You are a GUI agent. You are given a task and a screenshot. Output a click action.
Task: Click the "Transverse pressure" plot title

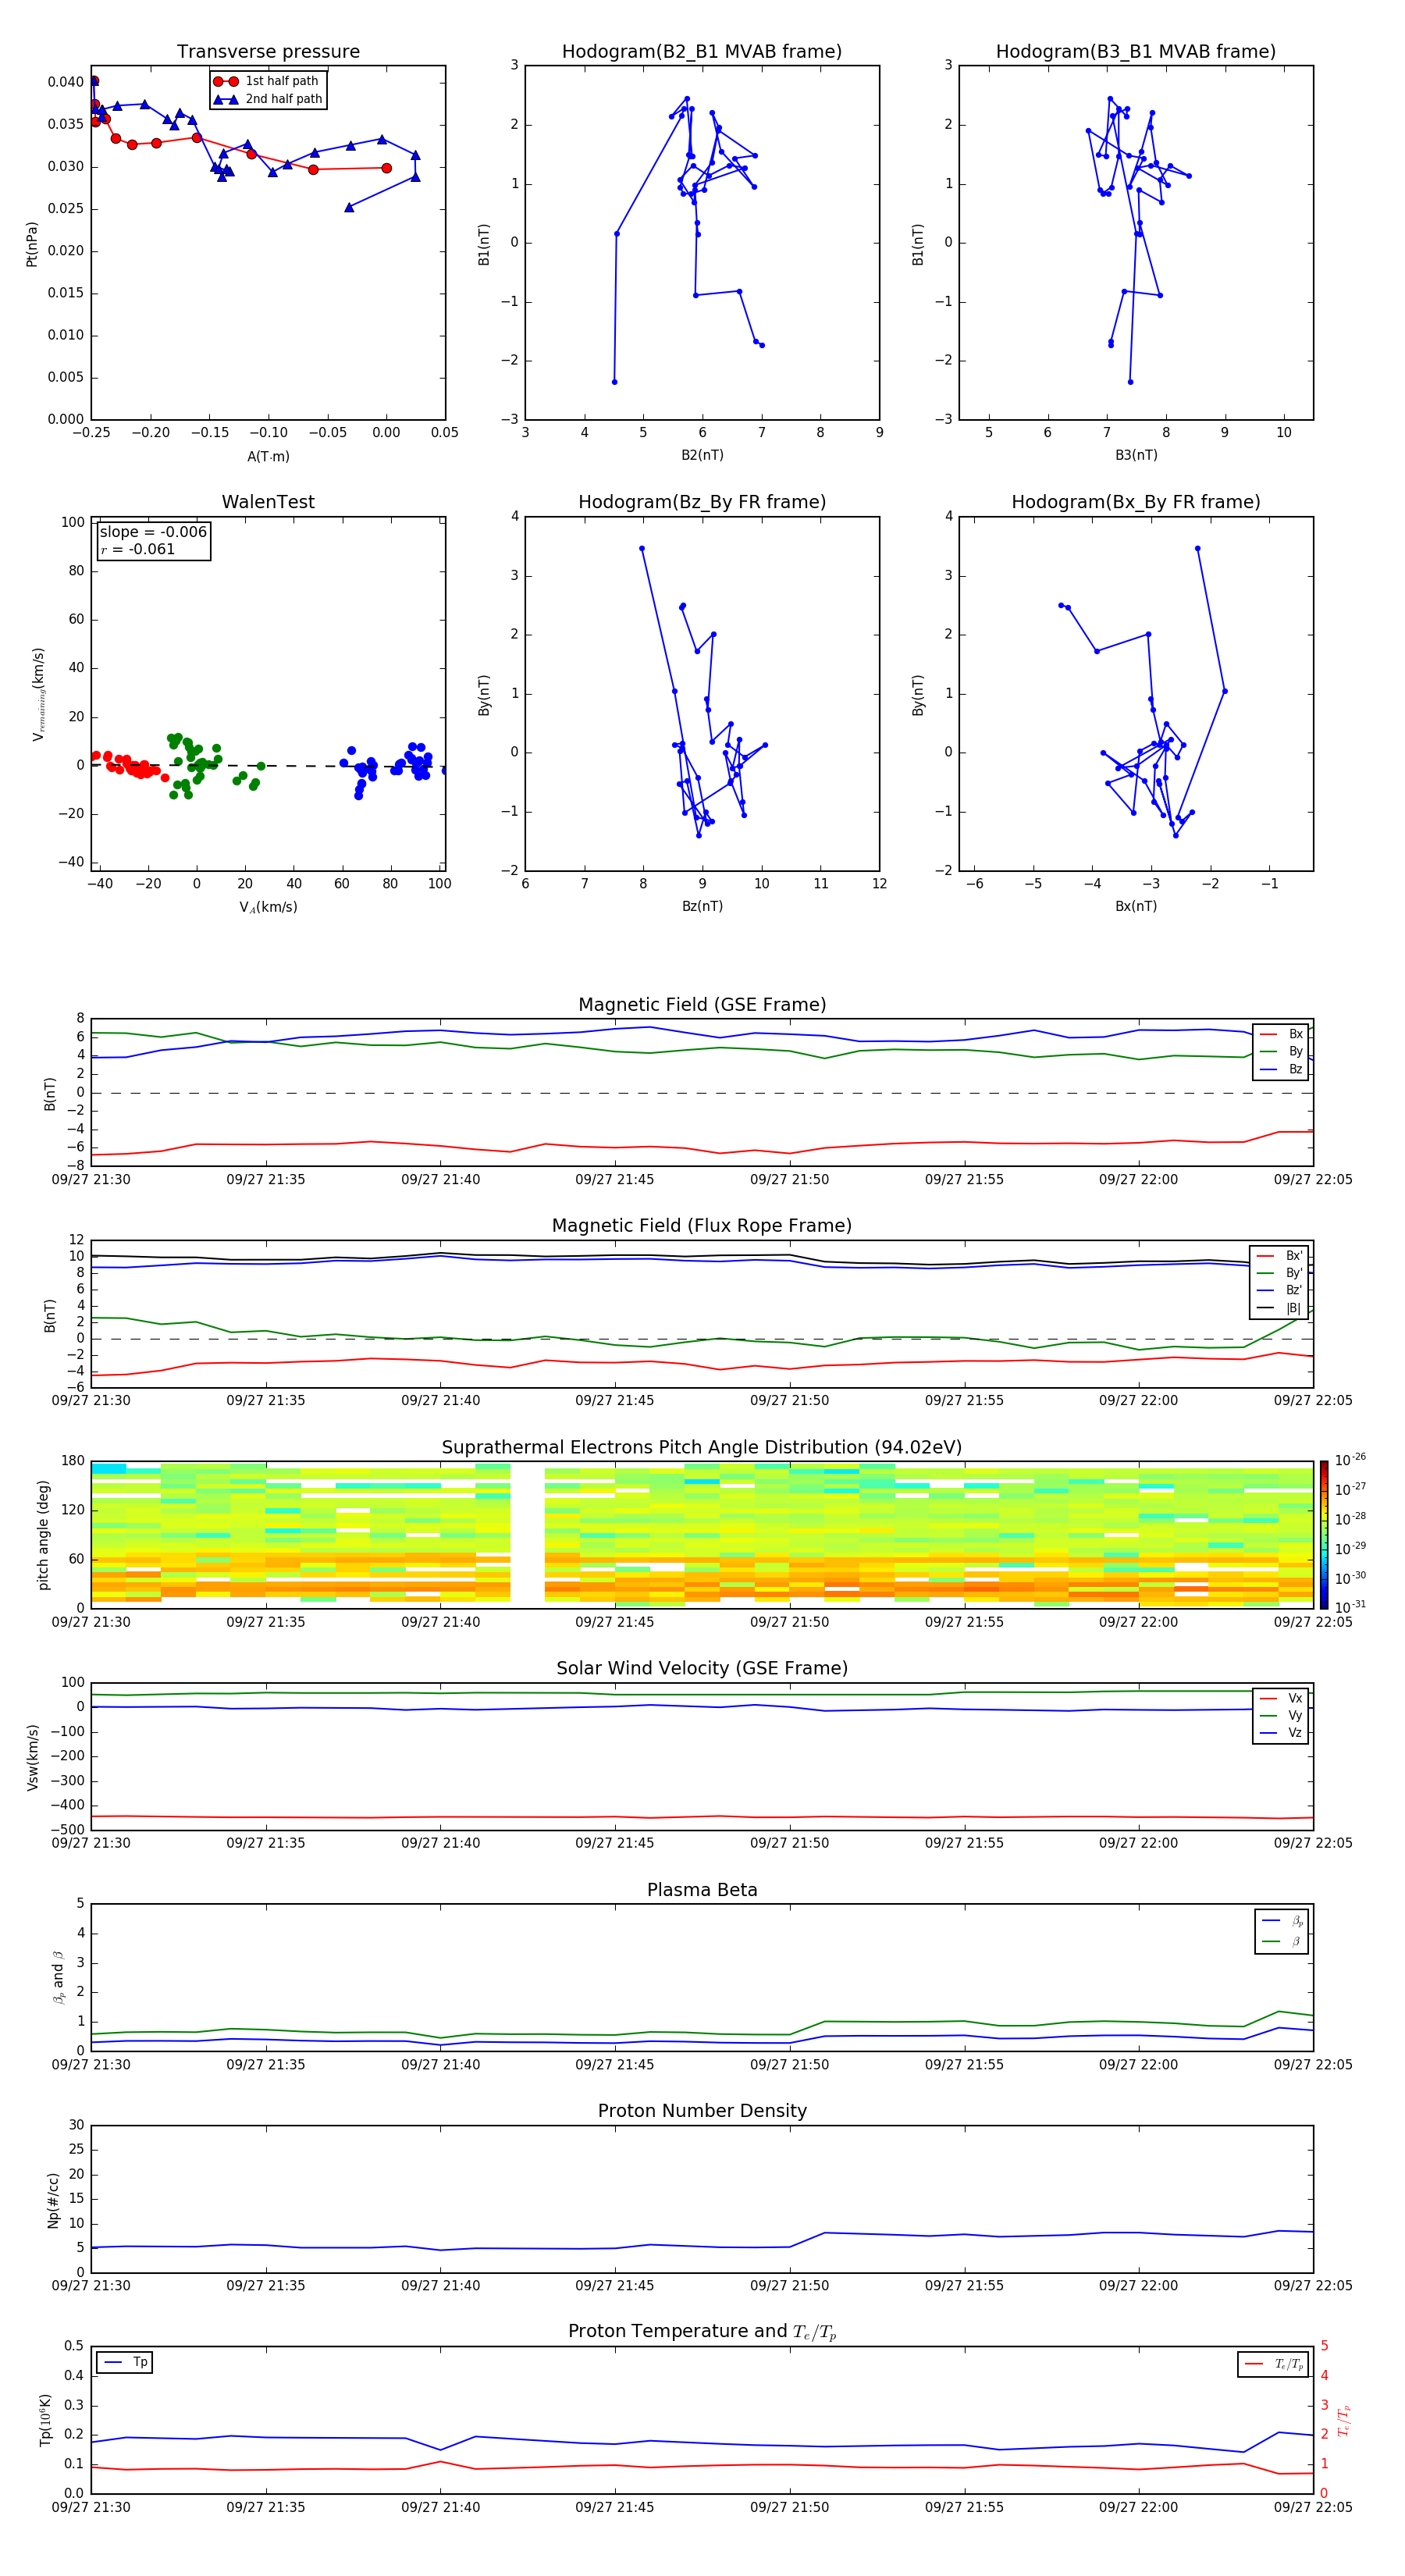tap(268, 52)
